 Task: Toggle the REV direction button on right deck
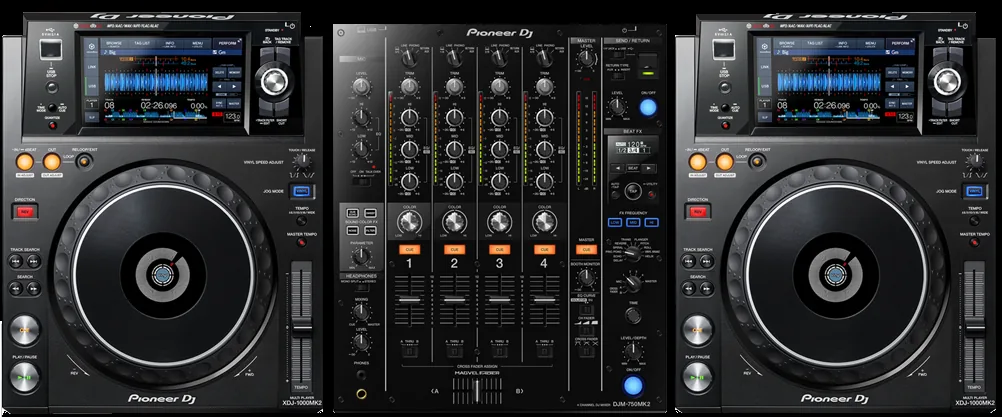(x=697, y=212)
